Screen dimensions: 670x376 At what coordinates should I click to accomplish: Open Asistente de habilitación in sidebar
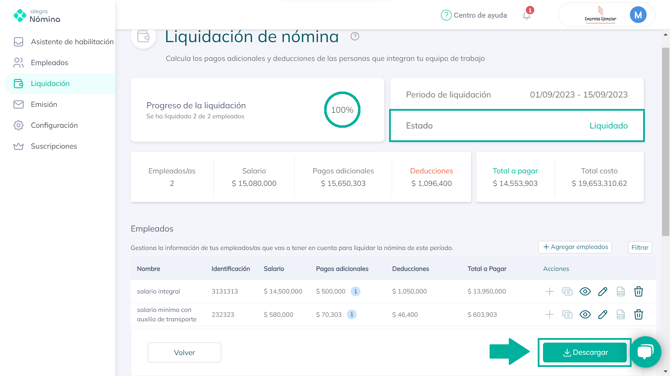click(x=72, y=41)
